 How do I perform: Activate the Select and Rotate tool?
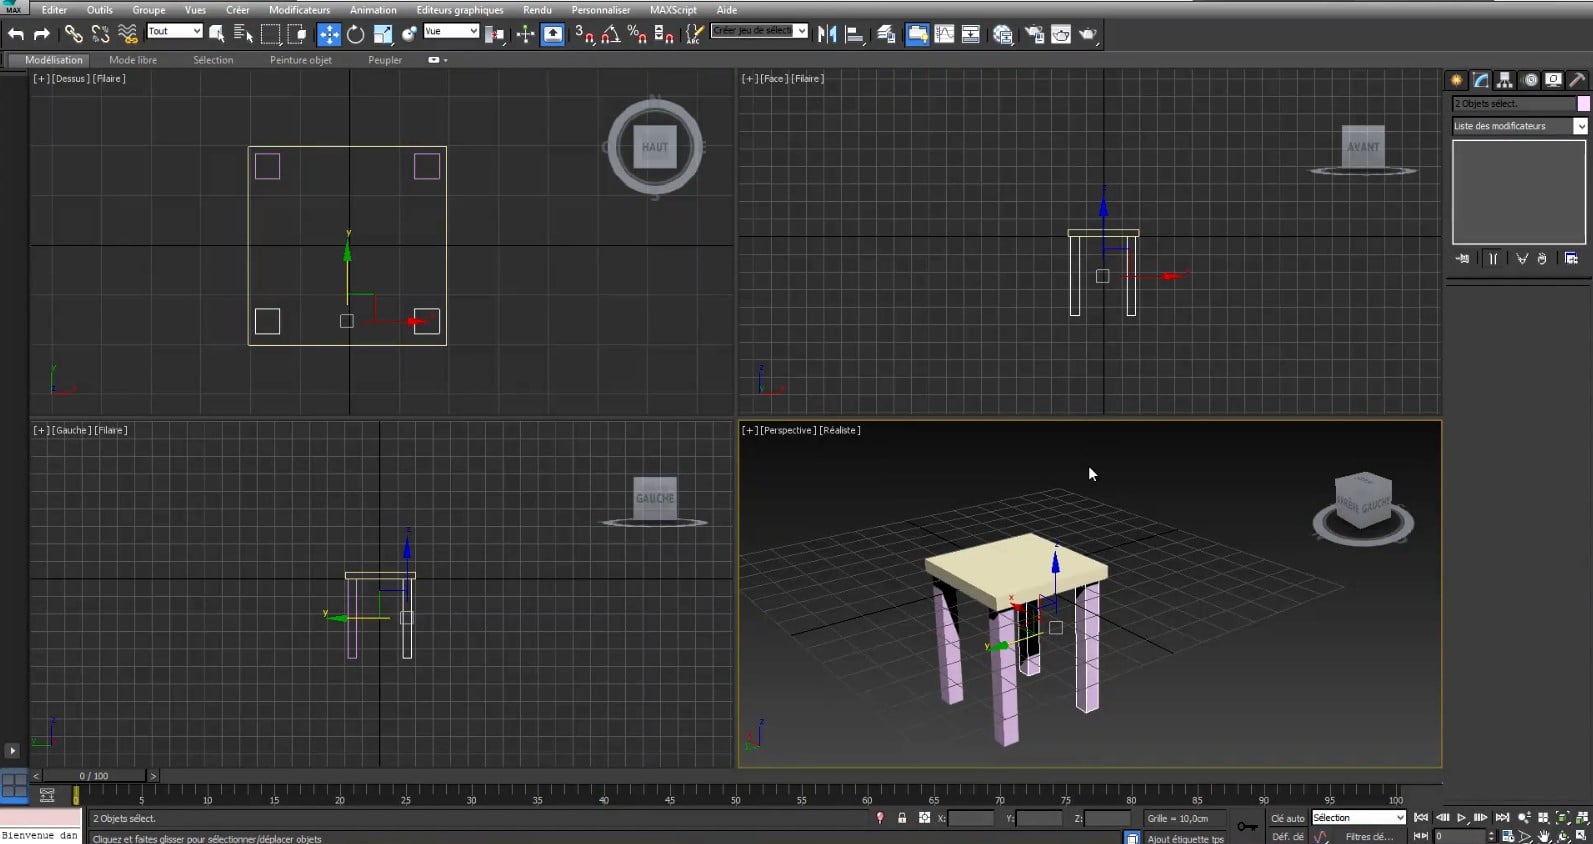356,34
